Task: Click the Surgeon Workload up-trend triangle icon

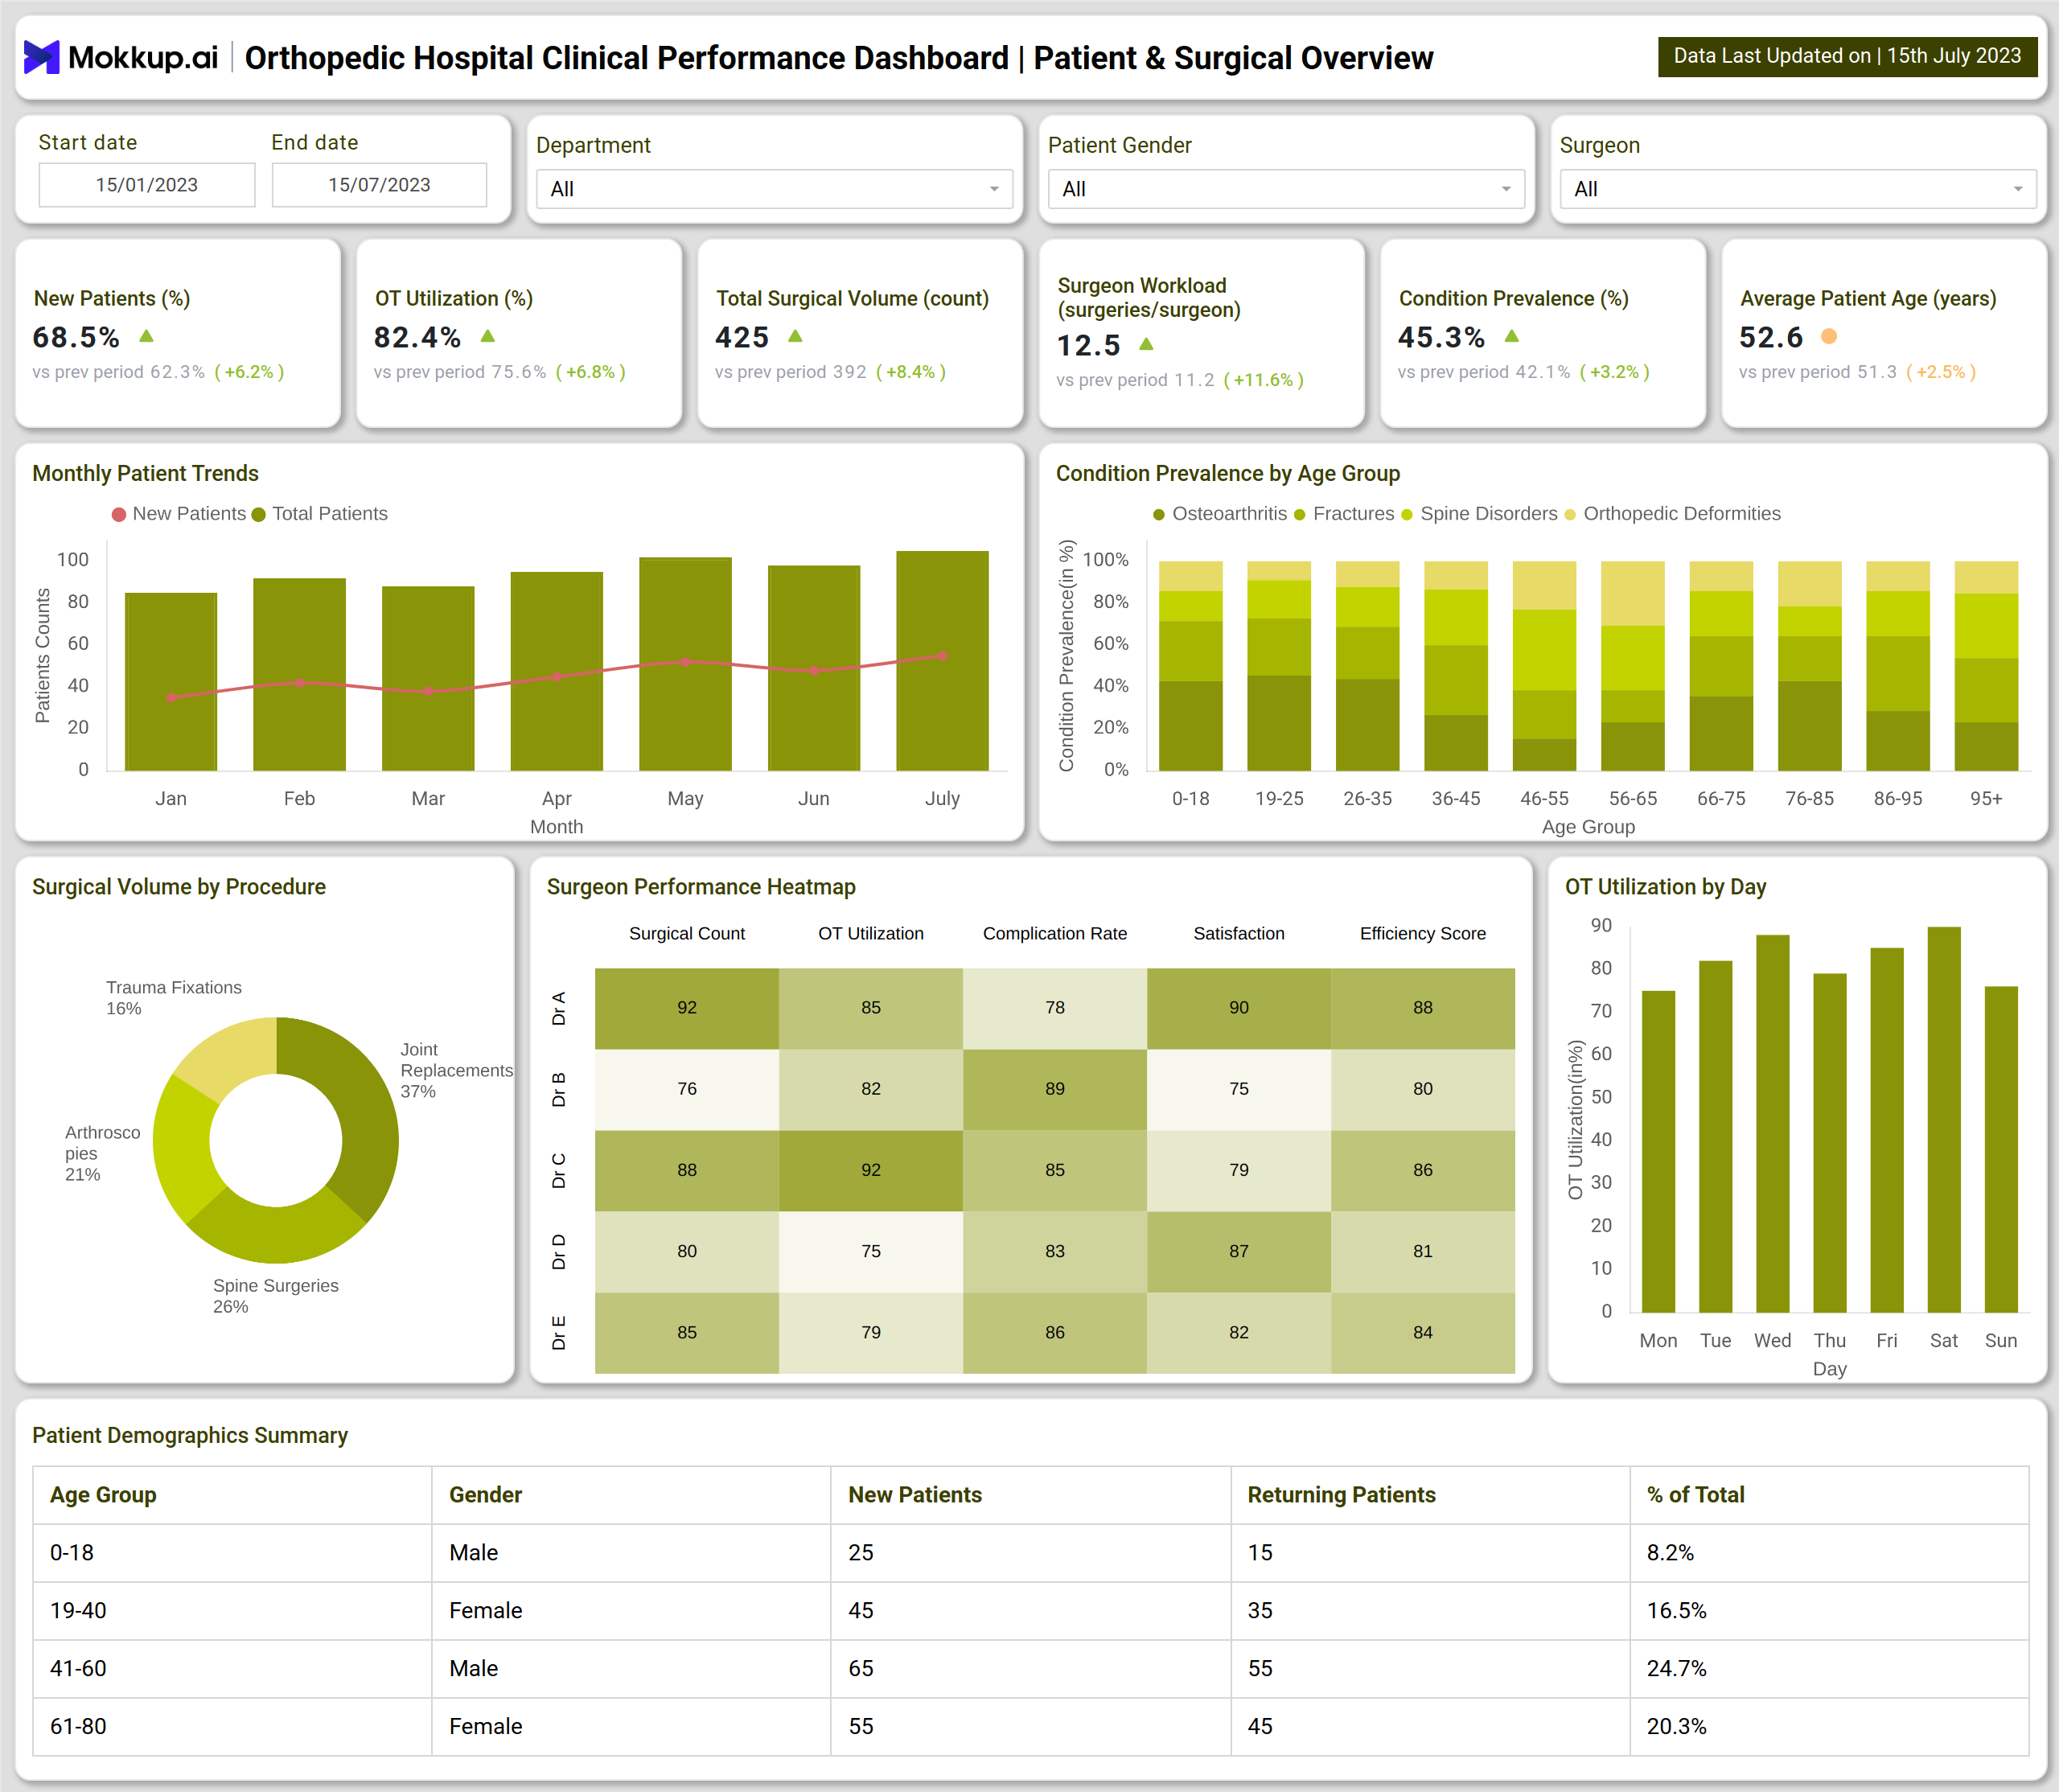Action: pos(1147,344)
